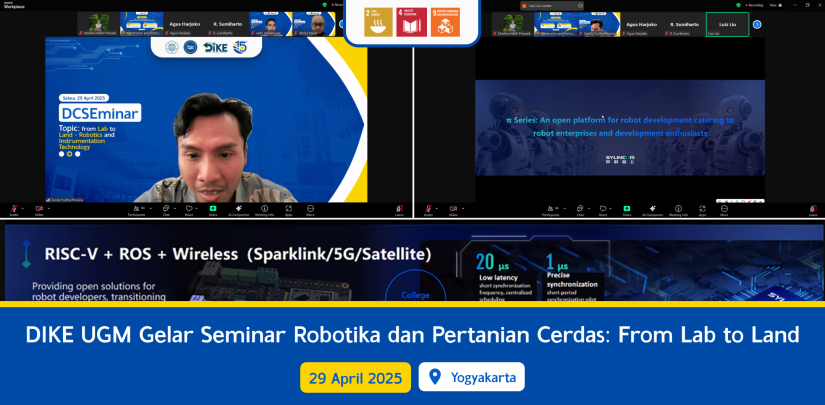Expand React arrow in left Zoom window
The height and width of the screenshot is (405, 825).
(197, 208)
